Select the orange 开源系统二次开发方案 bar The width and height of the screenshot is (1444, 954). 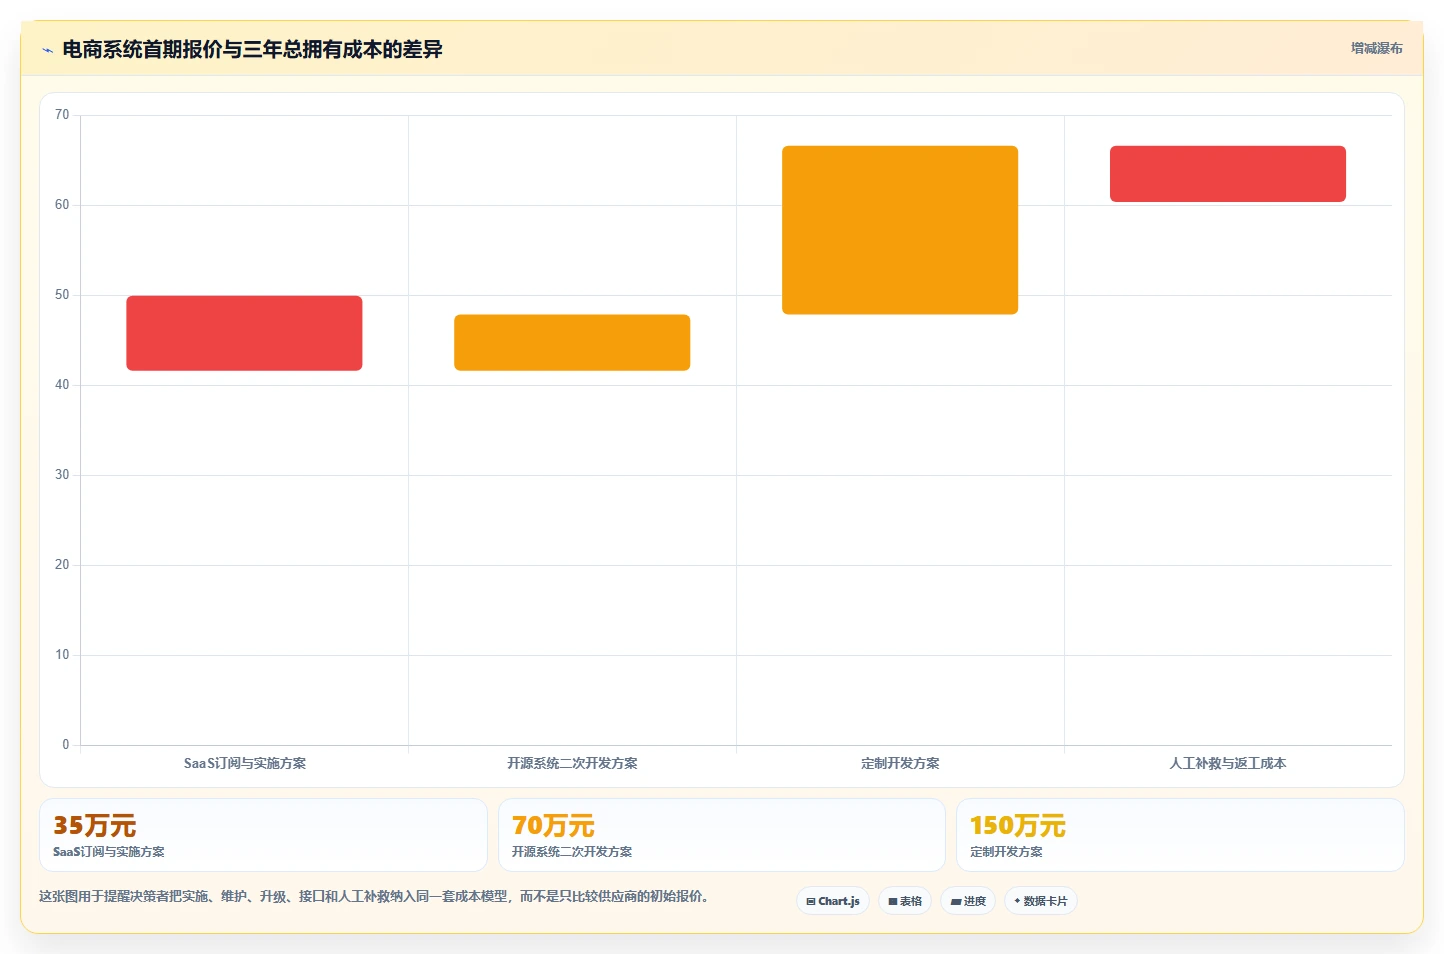572,343
